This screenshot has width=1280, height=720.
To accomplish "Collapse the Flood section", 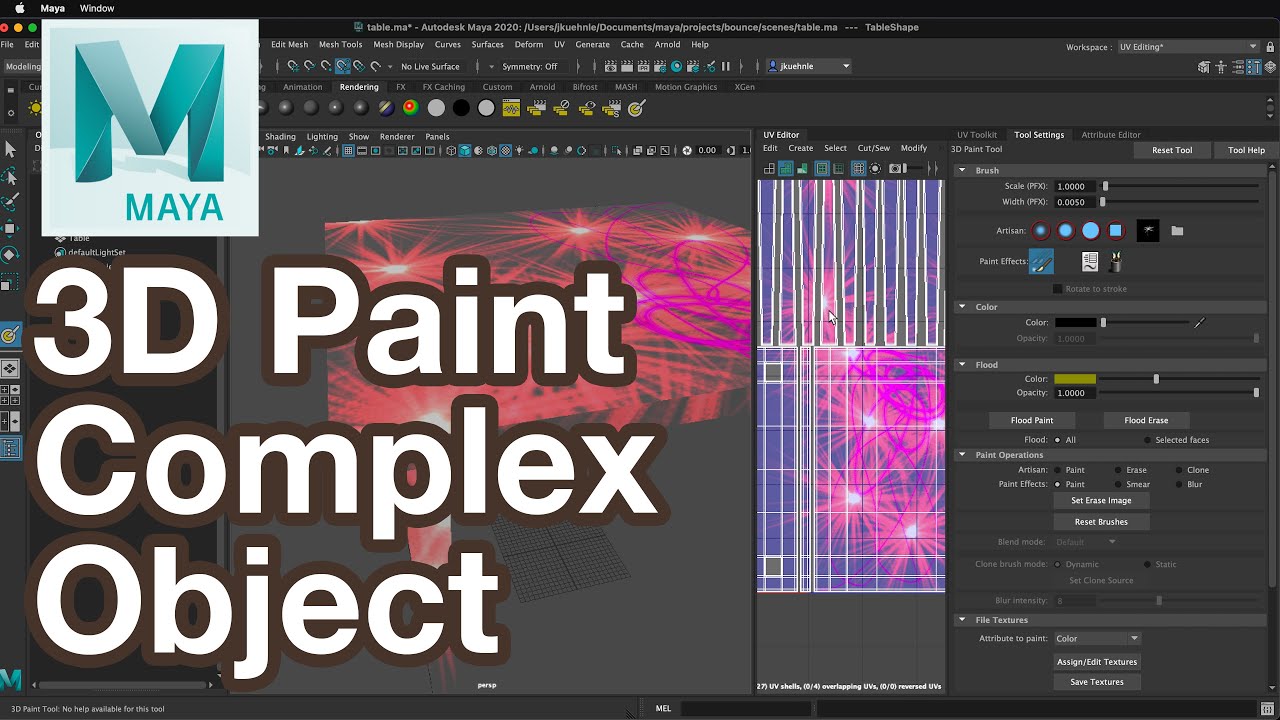I will (x=962, y=365).
